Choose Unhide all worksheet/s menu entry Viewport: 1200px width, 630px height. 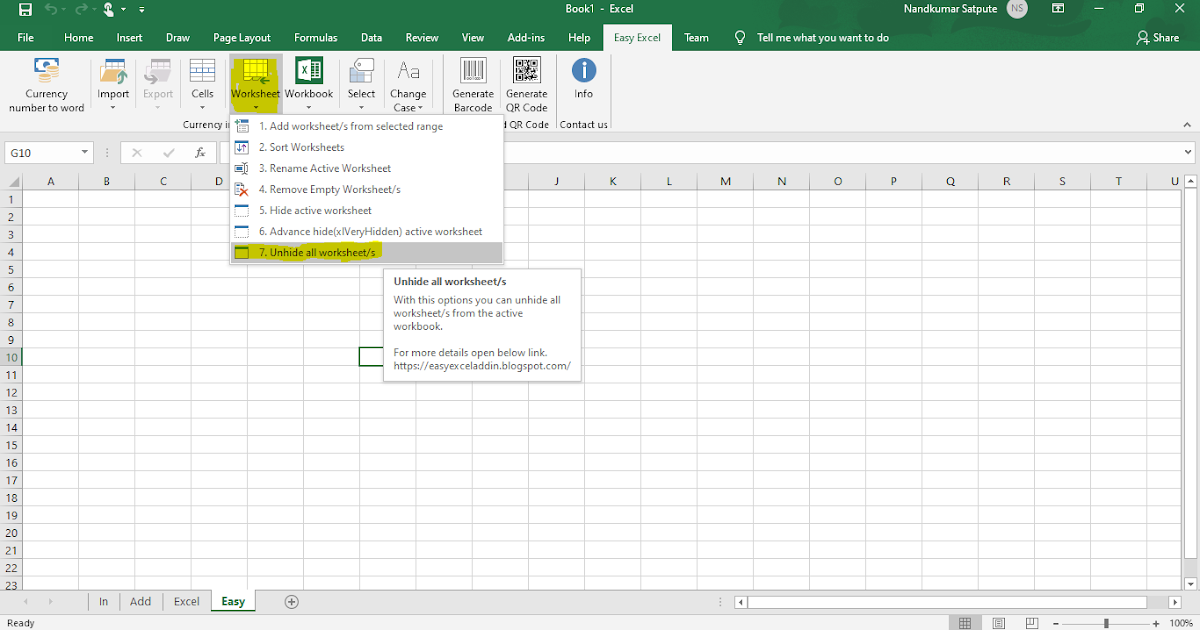coord(320,252)
